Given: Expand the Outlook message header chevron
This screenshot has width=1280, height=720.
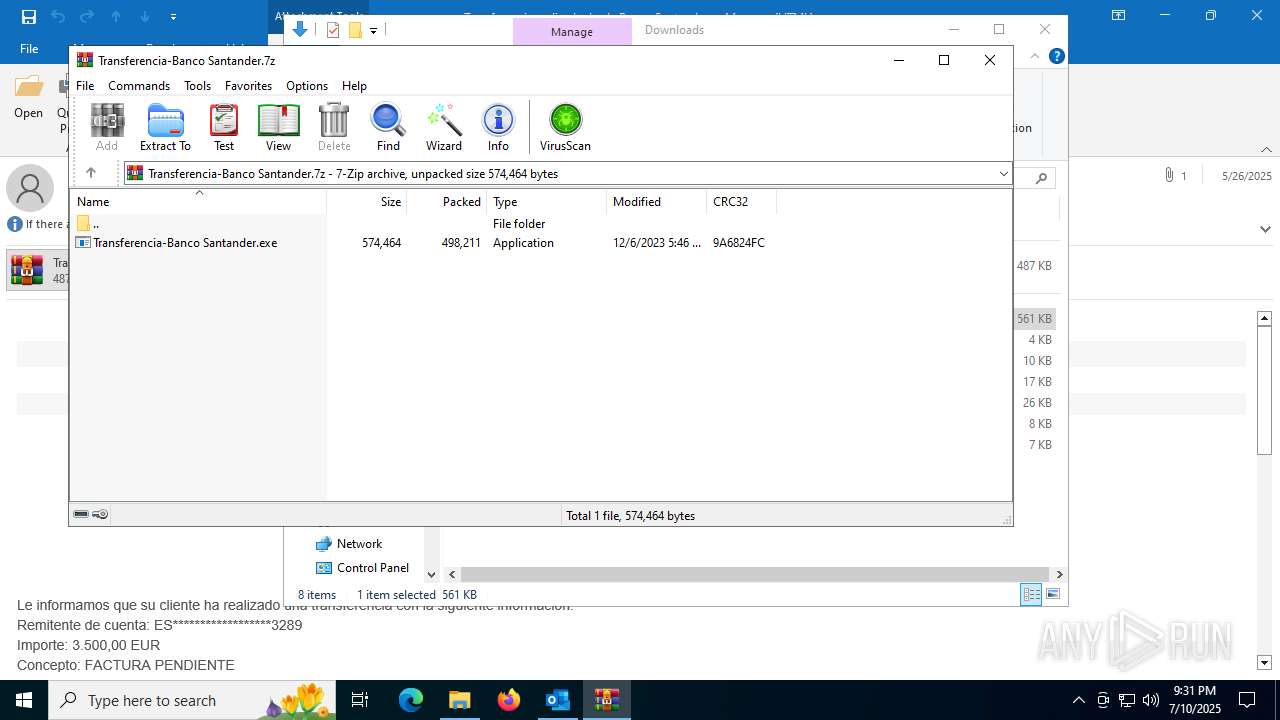Looking at the screenshot, I should click(x=1265, y=229).
